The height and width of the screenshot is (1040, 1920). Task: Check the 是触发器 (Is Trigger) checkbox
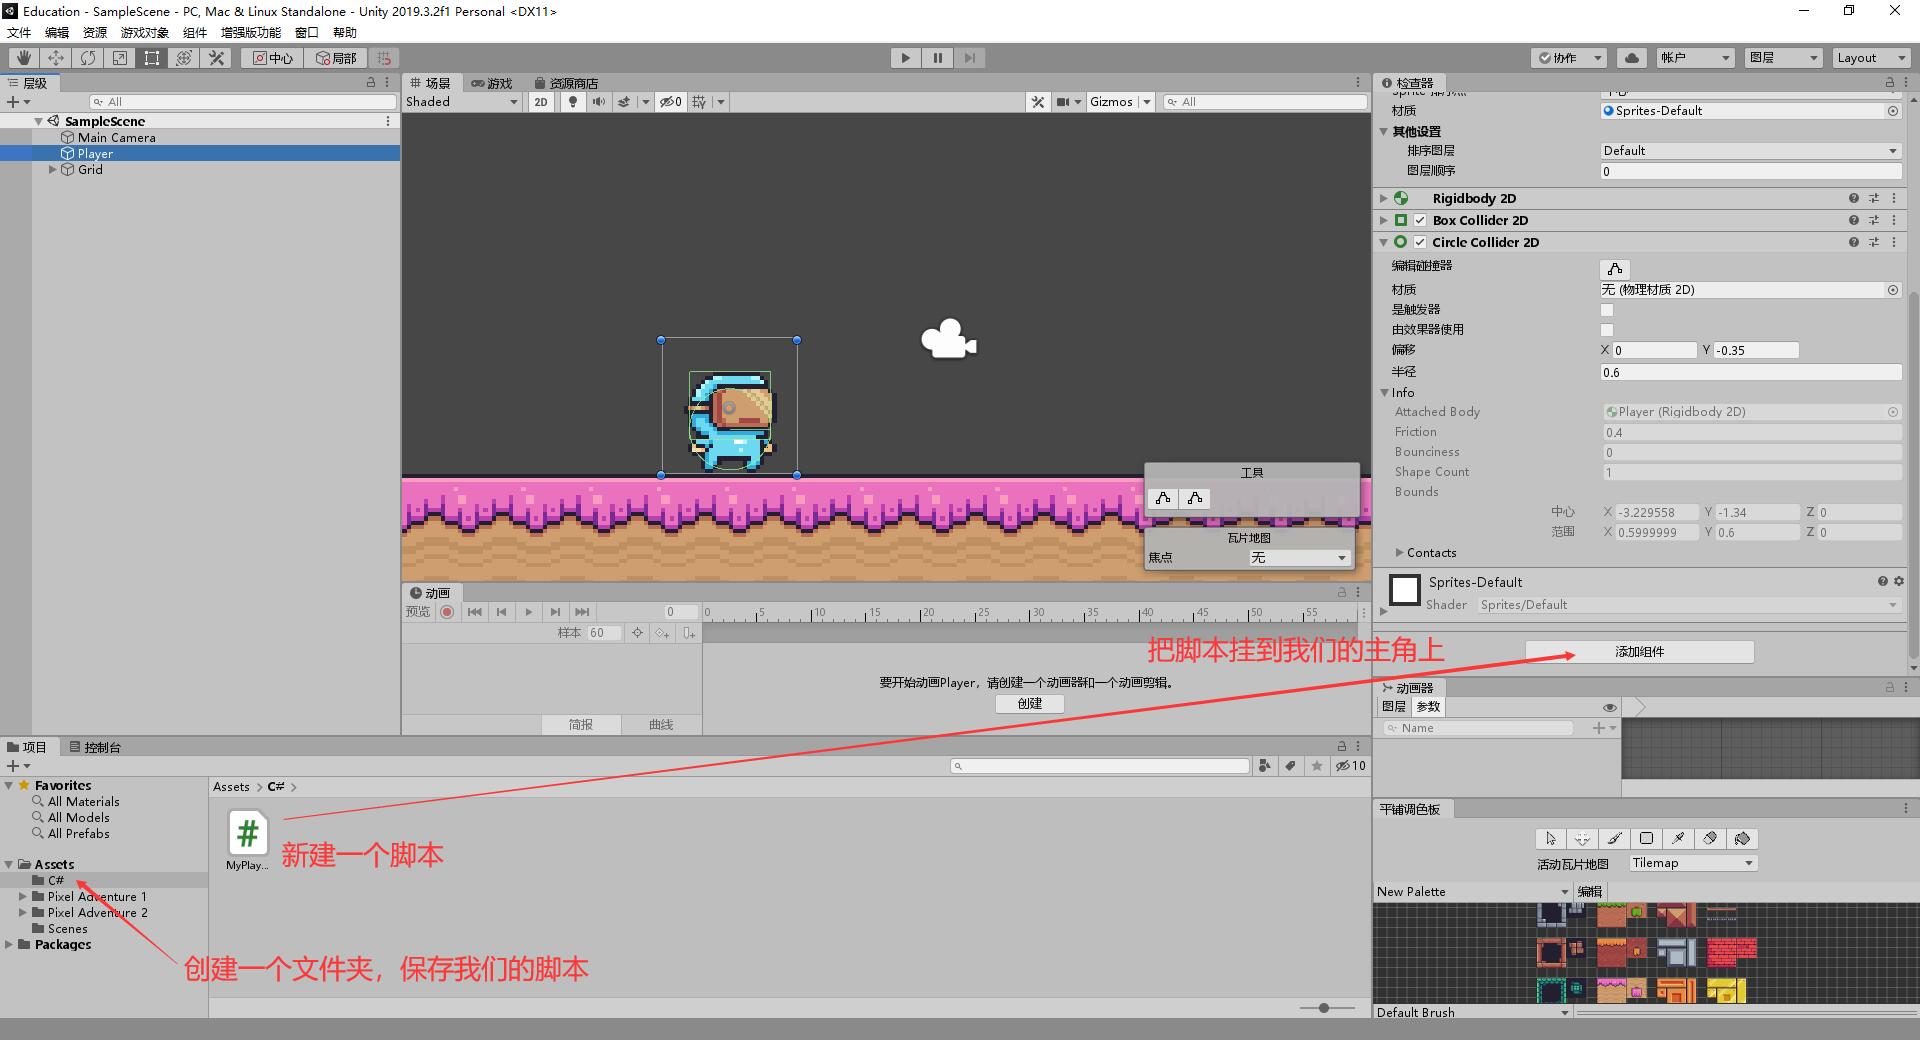coord(1607,310)
